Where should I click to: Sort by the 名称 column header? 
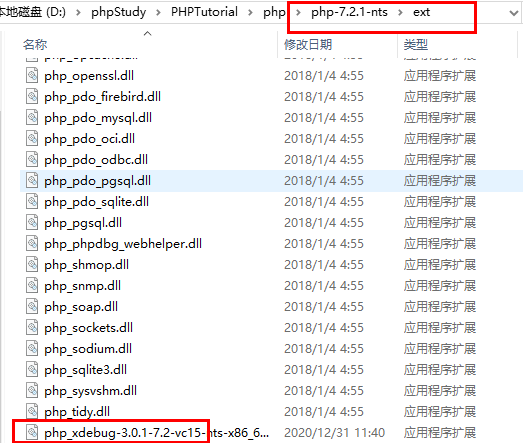coord(35,44)
